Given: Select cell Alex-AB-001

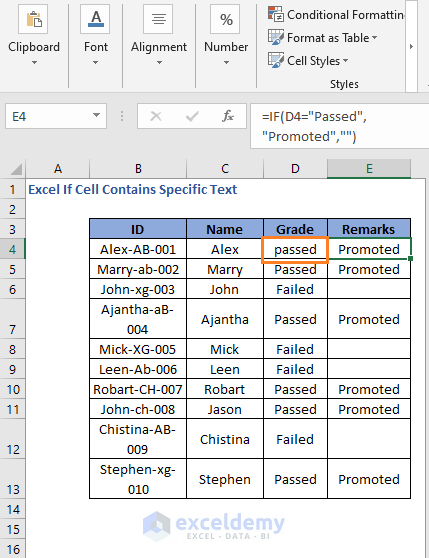Looking at the screenshot, I should pyautogui.click(x=138, y=249).
